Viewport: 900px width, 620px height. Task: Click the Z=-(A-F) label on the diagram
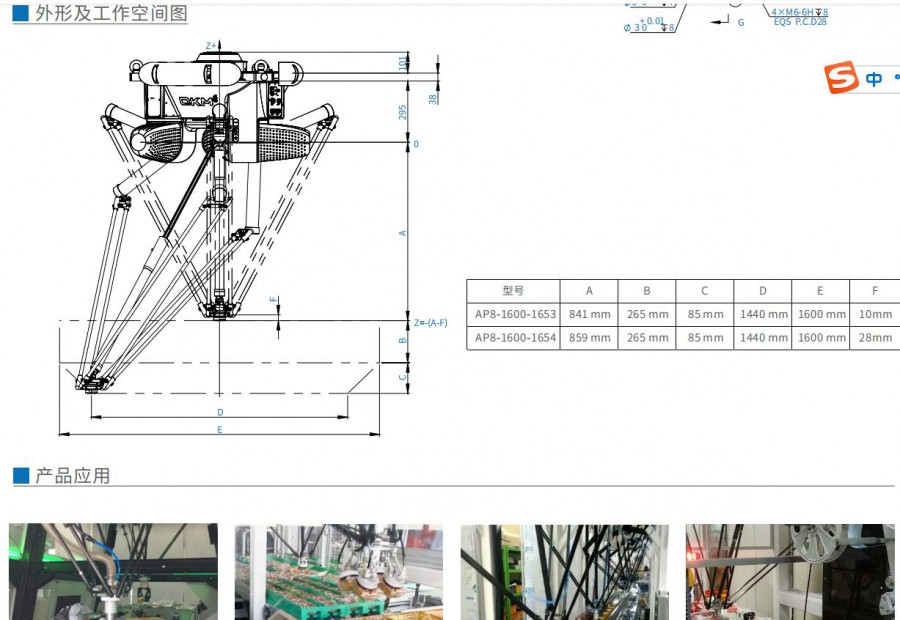[x=431, y=322]
